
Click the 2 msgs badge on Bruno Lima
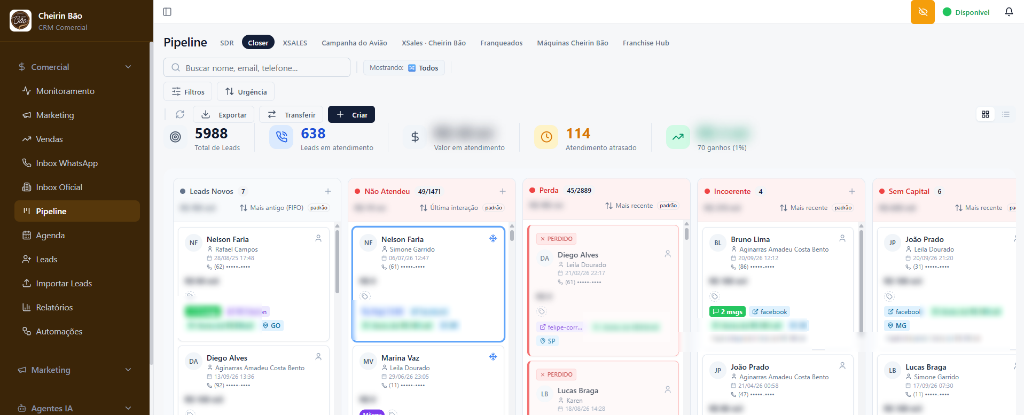click(x=727, y=312)
